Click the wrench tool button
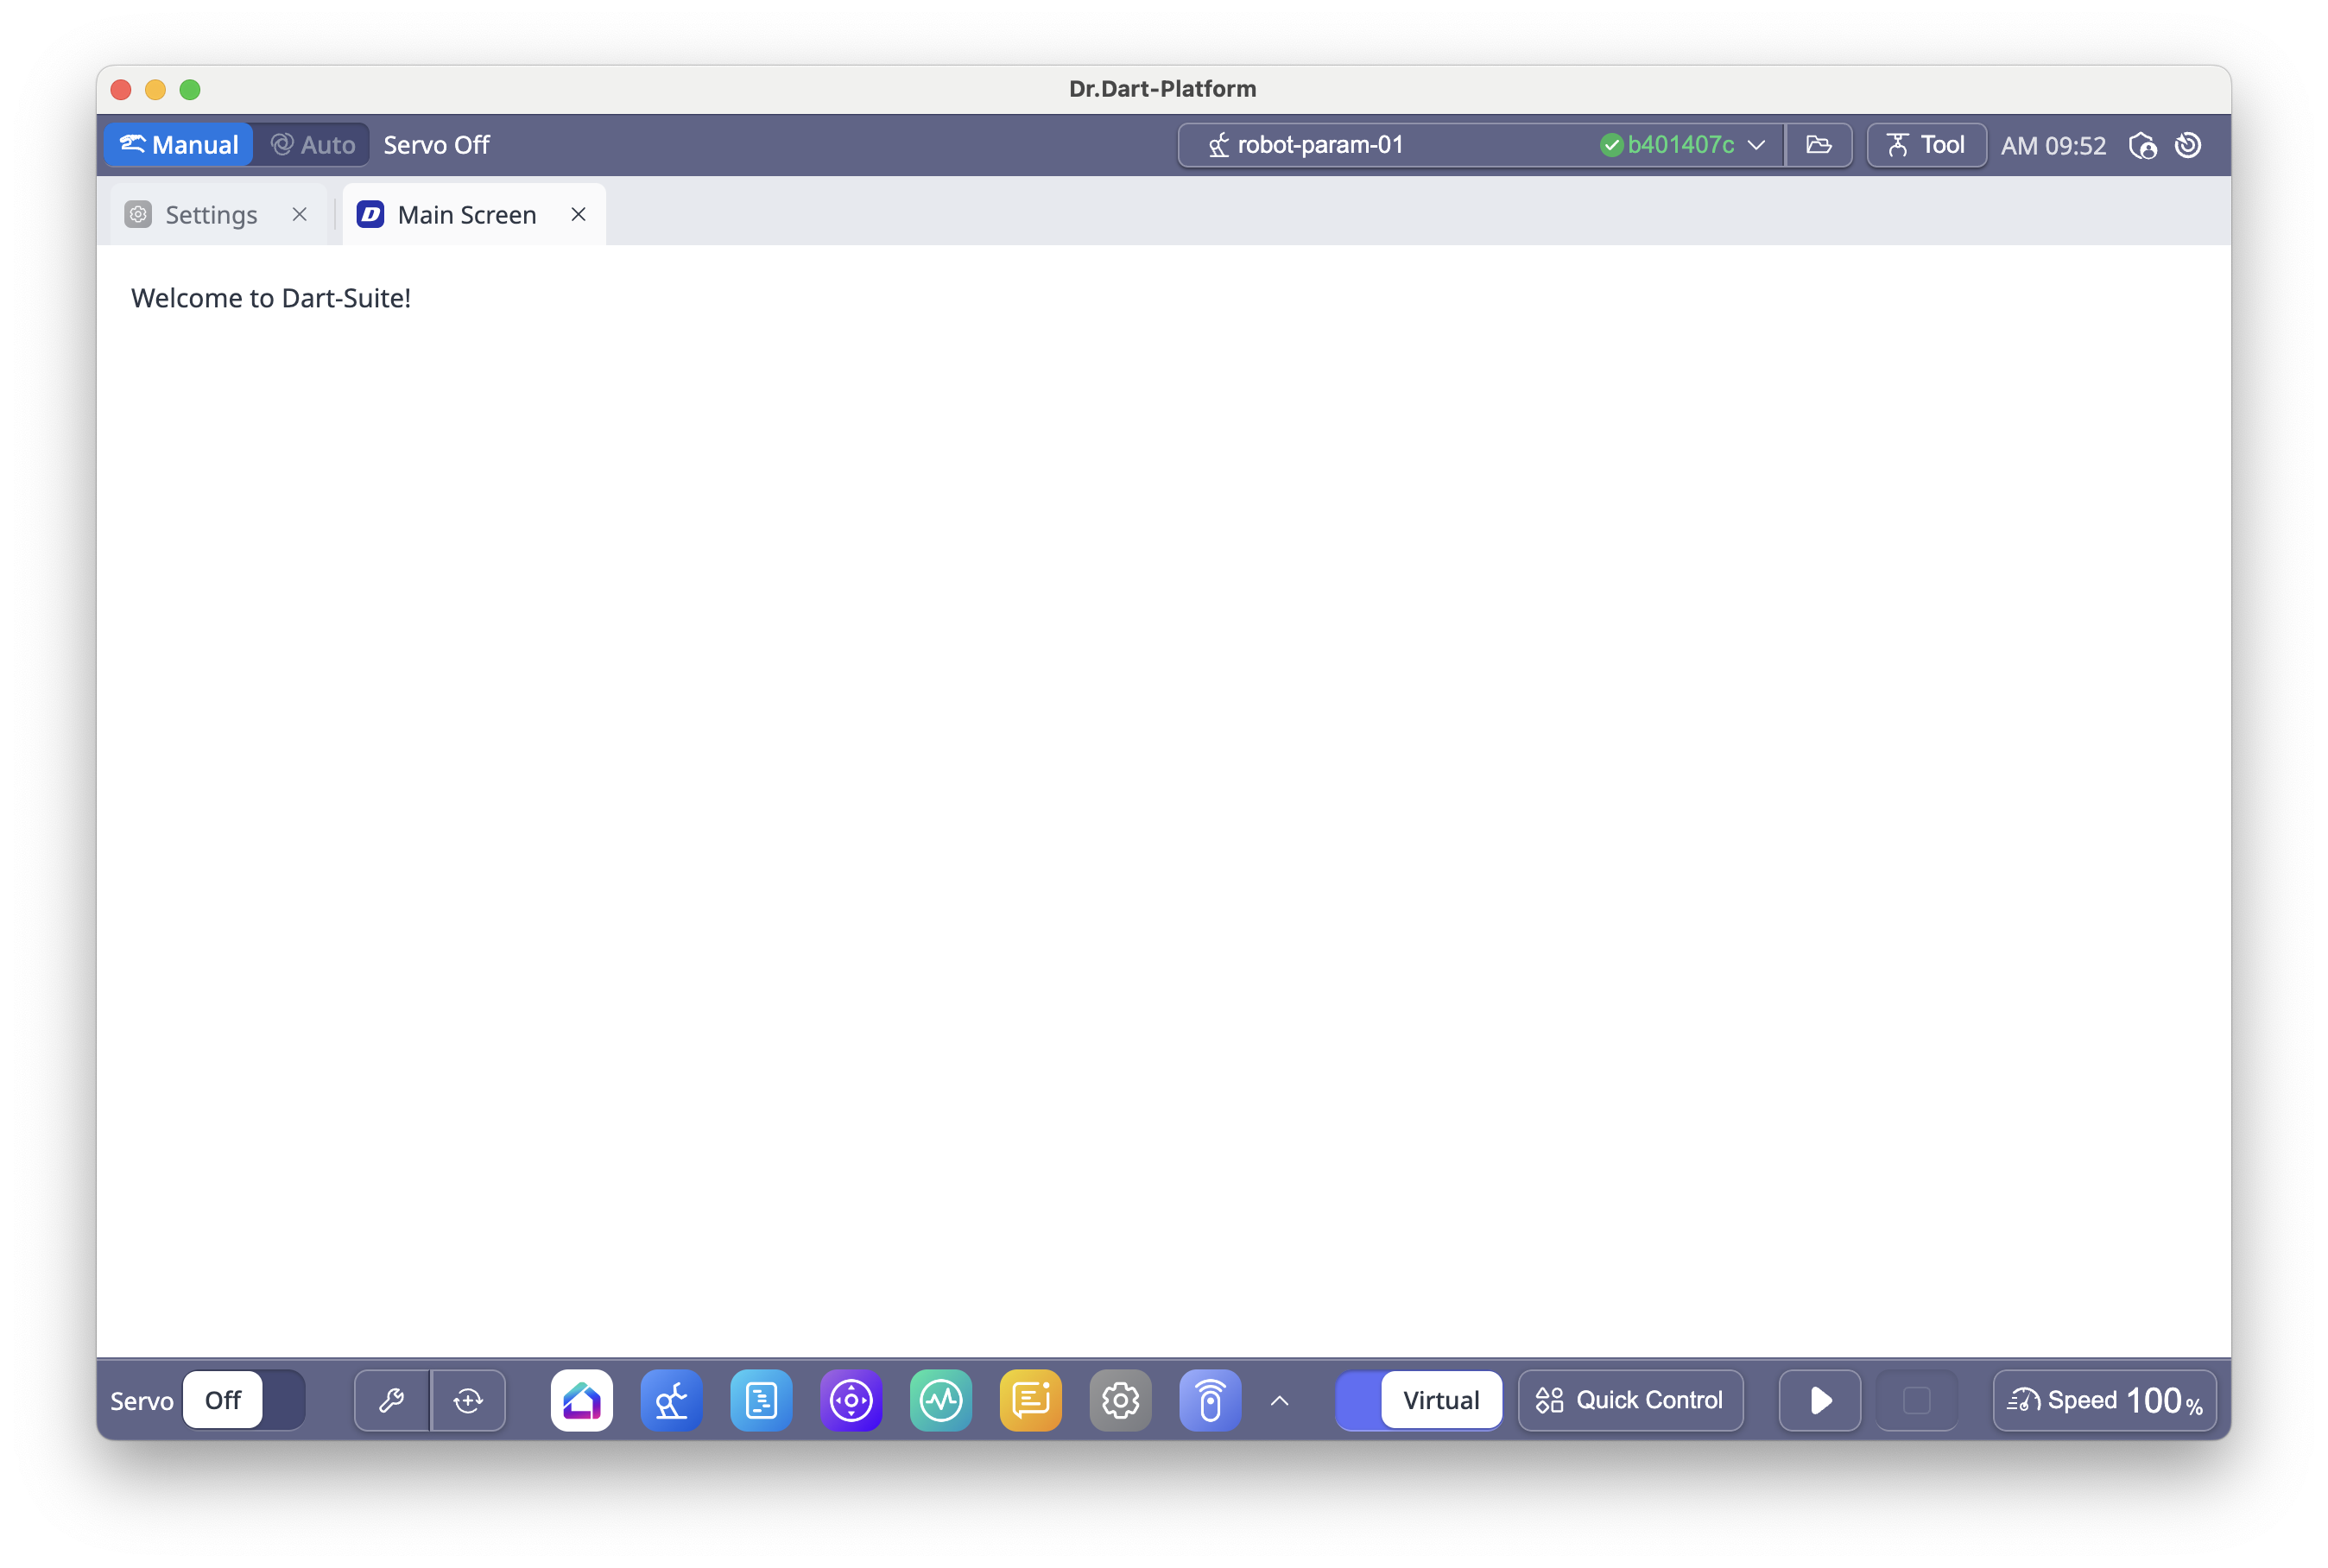Image resolution: width=2328 pixels, height=1568 pixels. point(392,1400)
